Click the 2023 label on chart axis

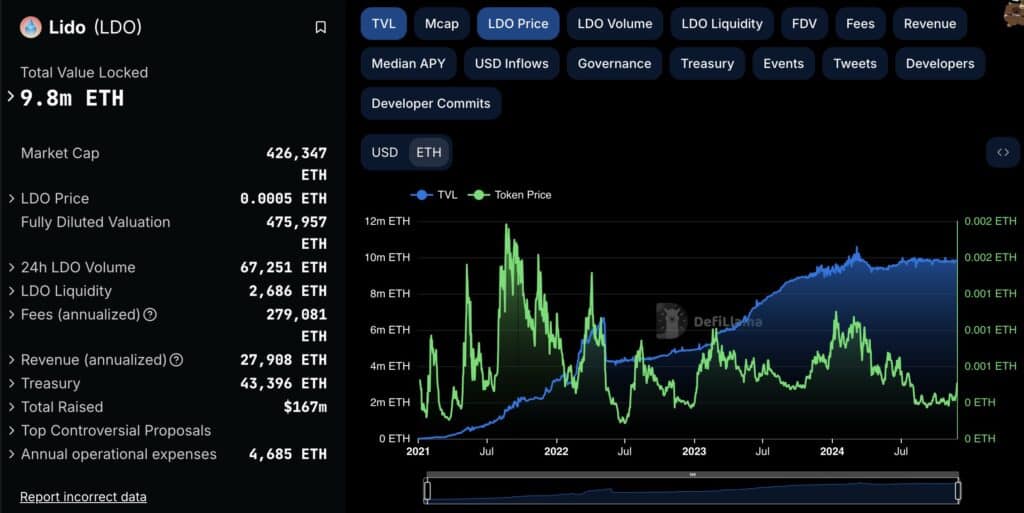tap(694, 451)
